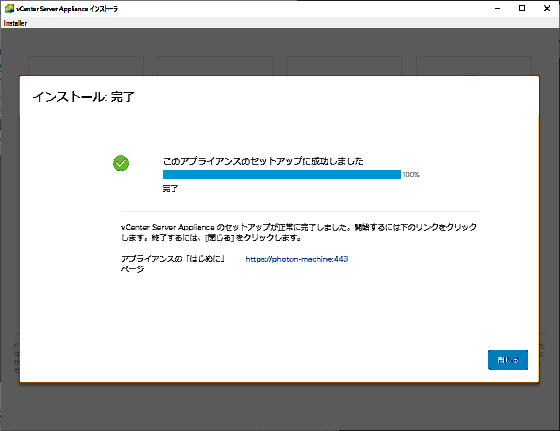Click the blue close (閉じる) button
Viewport: 560px width, 431px height.
508,360
